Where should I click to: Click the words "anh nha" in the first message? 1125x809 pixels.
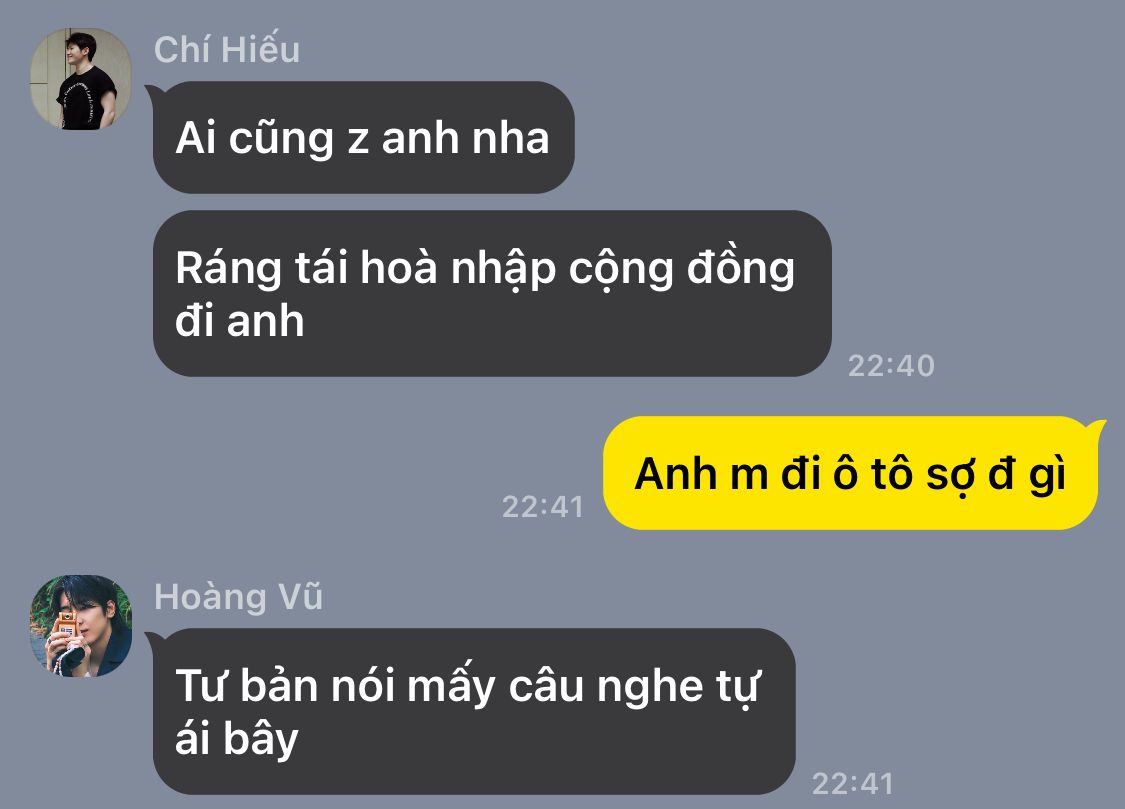pos(465,138)
